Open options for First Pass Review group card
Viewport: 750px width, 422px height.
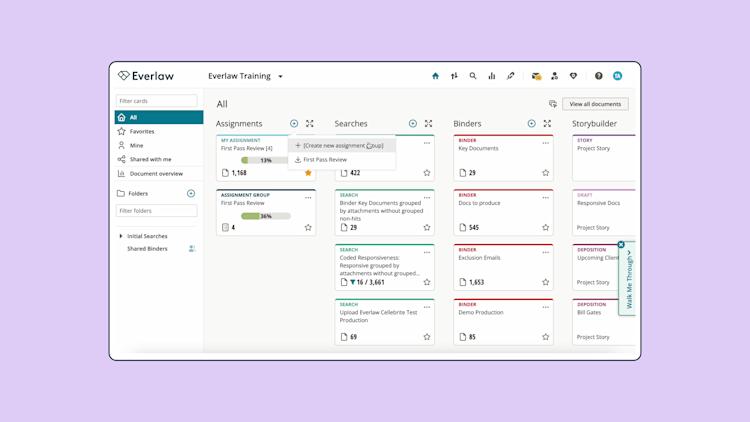(x=308, y=198)
